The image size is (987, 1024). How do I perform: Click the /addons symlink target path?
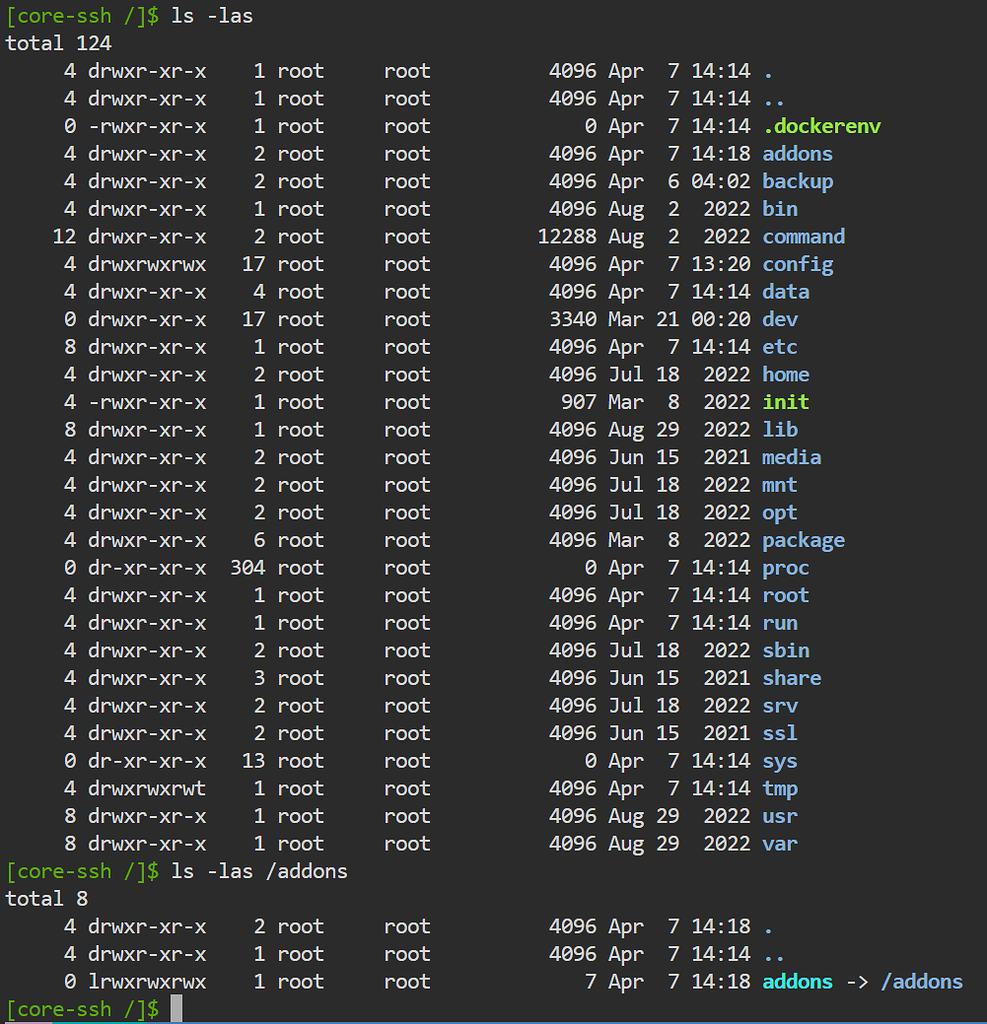921,981
